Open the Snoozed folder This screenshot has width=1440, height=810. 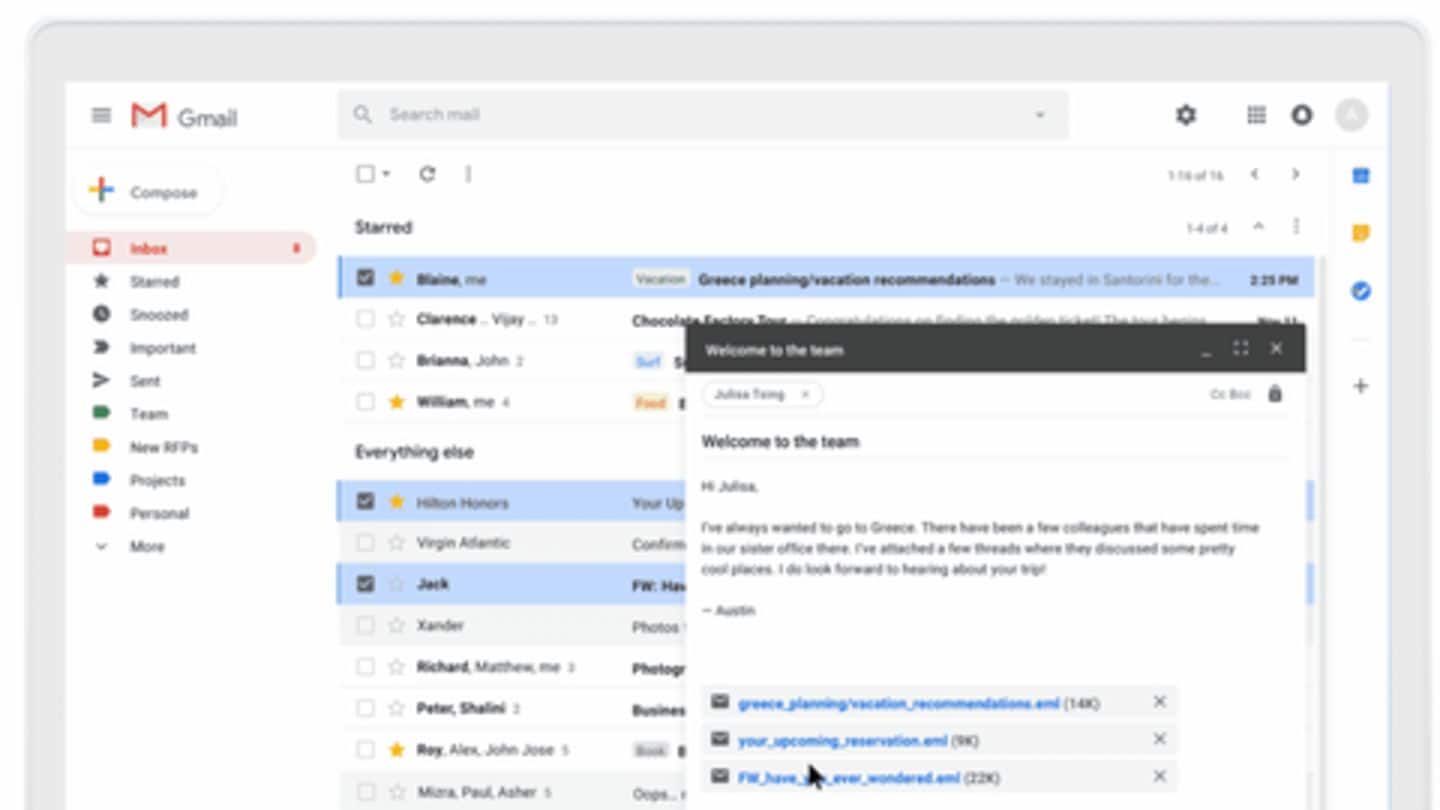[x=158, y=314]
